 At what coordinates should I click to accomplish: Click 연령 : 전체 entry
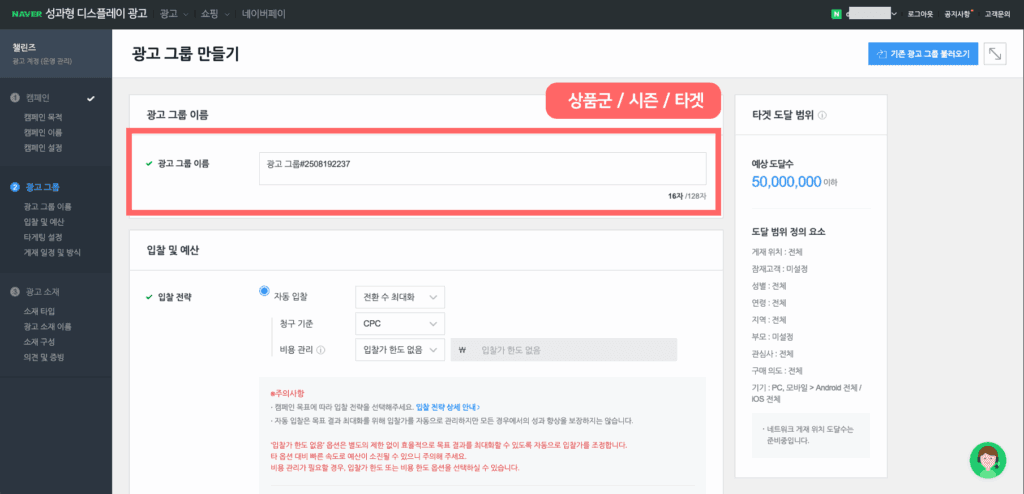769,303
